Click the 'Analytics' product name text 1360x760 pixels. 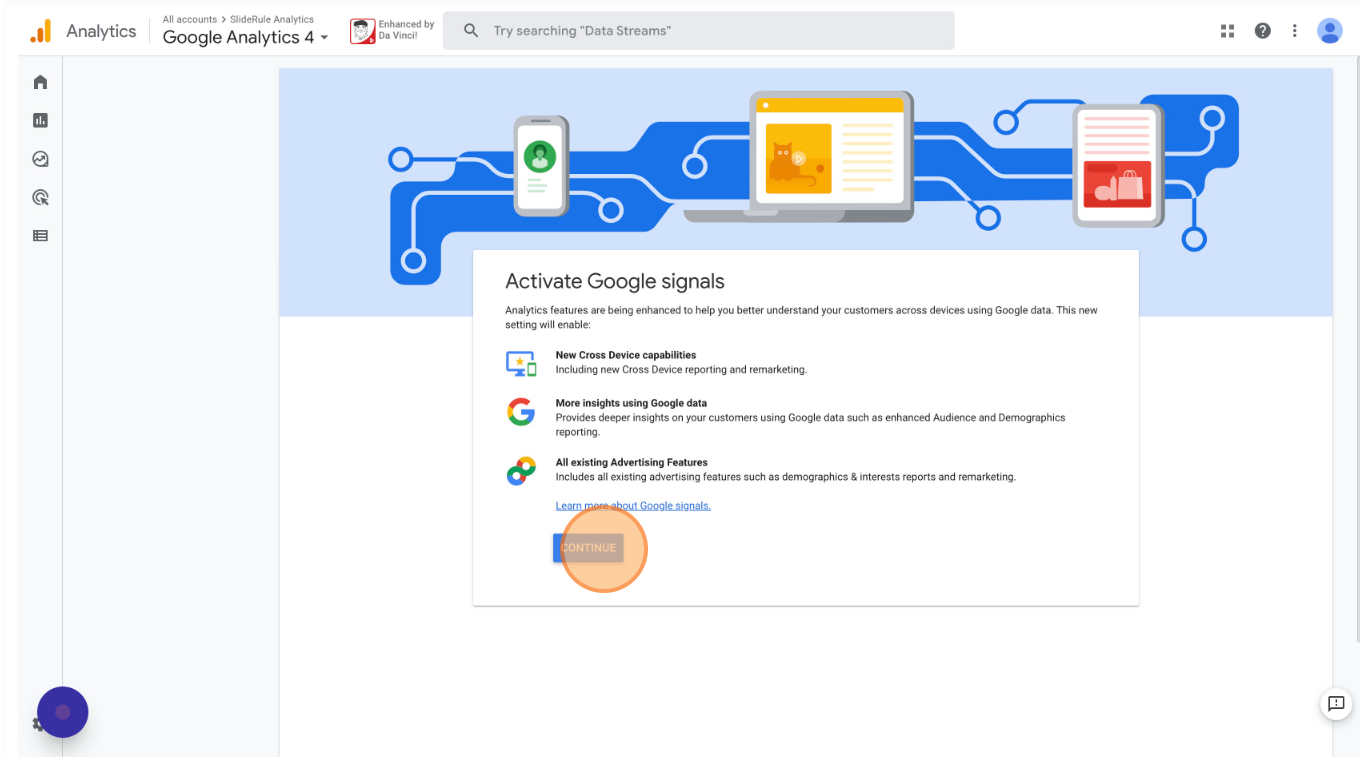[x=101, y=31]
